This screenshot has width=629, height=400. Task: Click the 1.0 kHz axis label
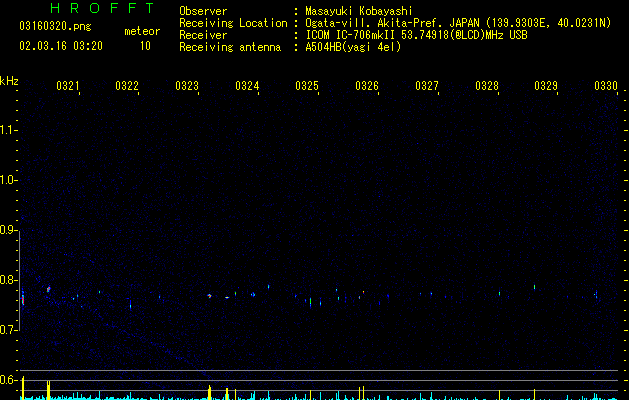click(8, 180)
